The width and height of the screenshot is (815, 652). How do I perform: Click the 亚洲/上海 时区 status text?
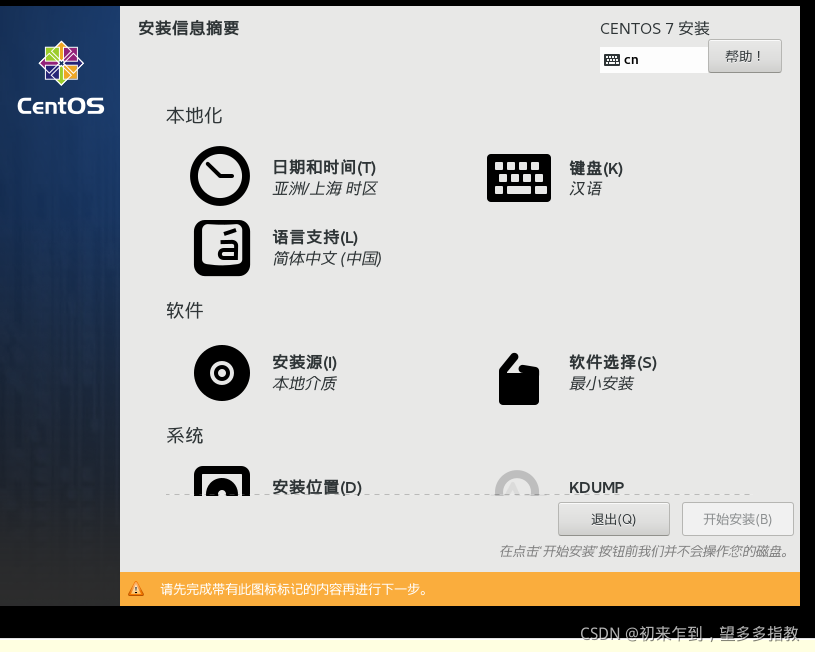click(325, 188)
